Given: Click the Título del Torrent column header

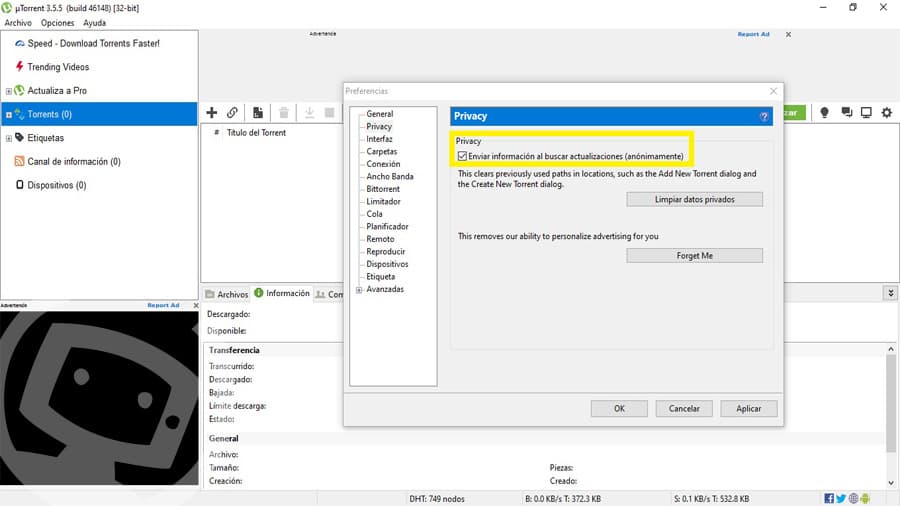Looking at the screenshot, I should pyautogui.click(x=256, y=133).
